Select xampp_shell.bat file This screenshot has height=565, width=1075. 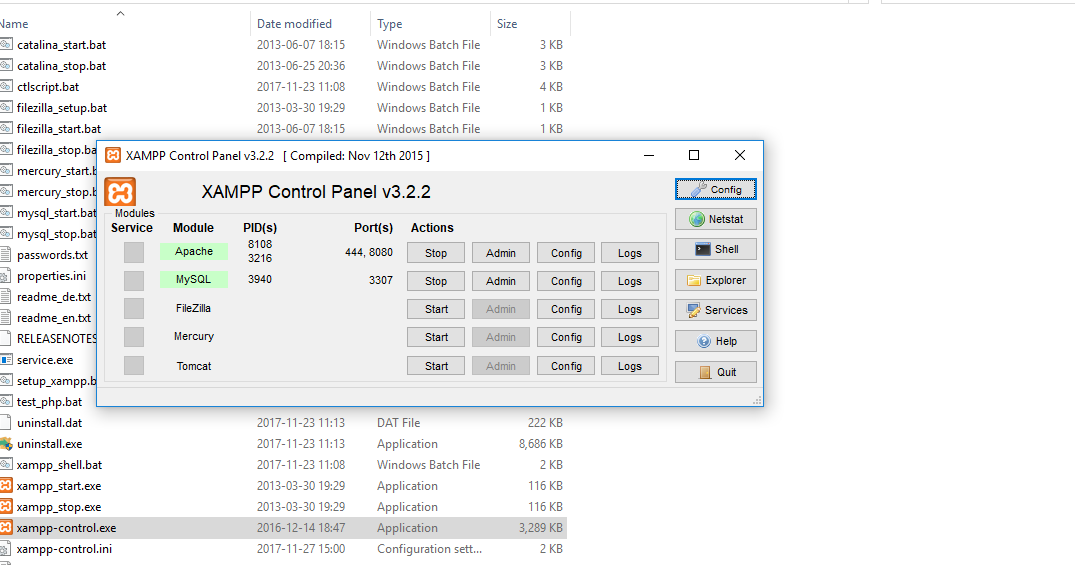tap(59, 465)
